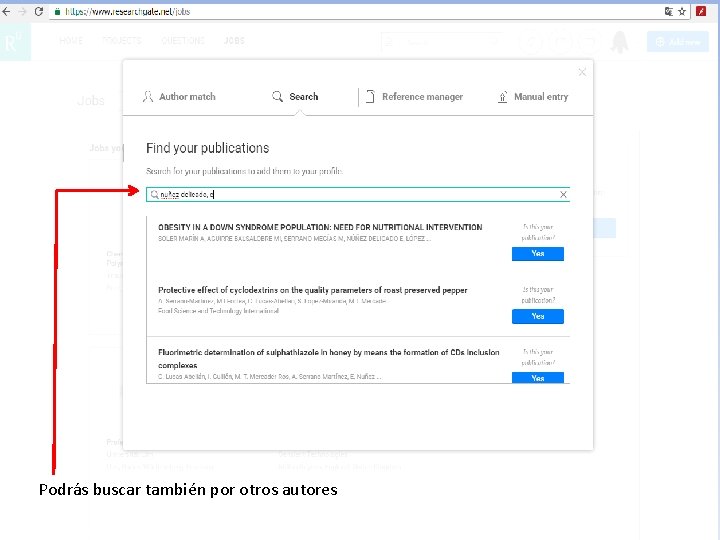Image resolution: width=720 pixels, height=540 pixels.
Task: Open the JOBS nav item
Action: (x=234, y=41)
